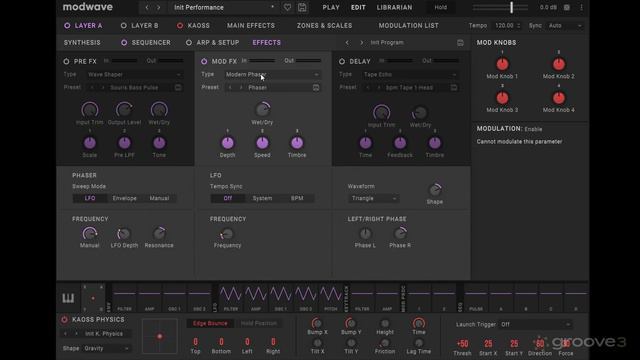Image resolution: width=640 pixels, height=360 pixels.
Task: Click the Bump X knob
Action: (x=317, y=323)
